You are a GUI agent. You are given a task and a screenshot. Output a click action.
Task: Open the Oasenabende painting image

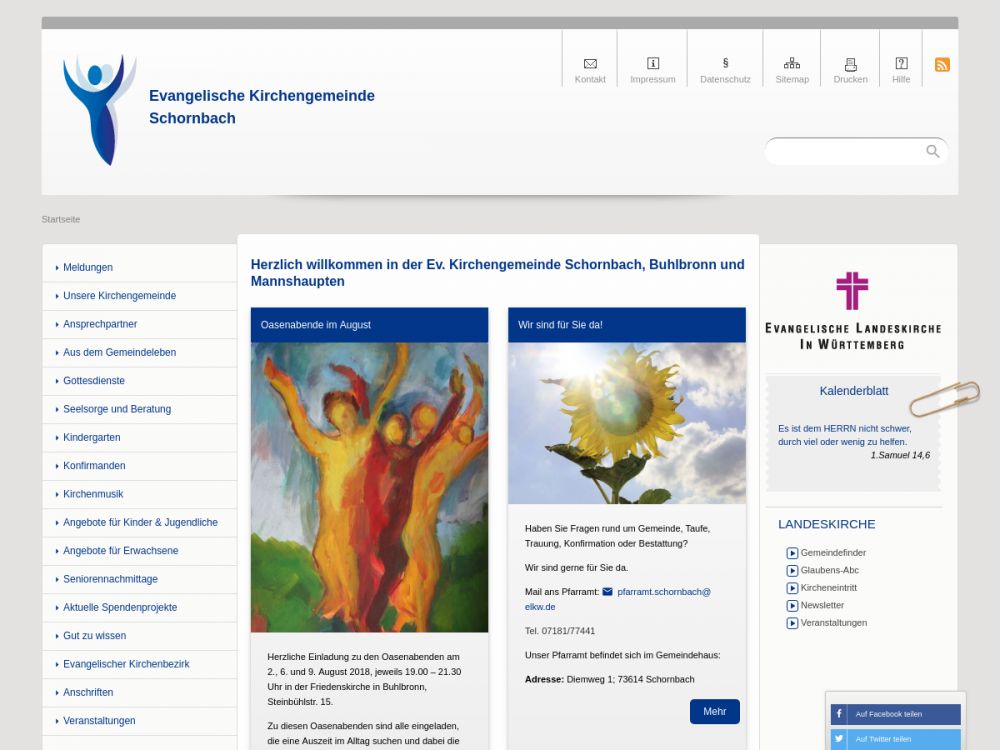click(369, 487)
